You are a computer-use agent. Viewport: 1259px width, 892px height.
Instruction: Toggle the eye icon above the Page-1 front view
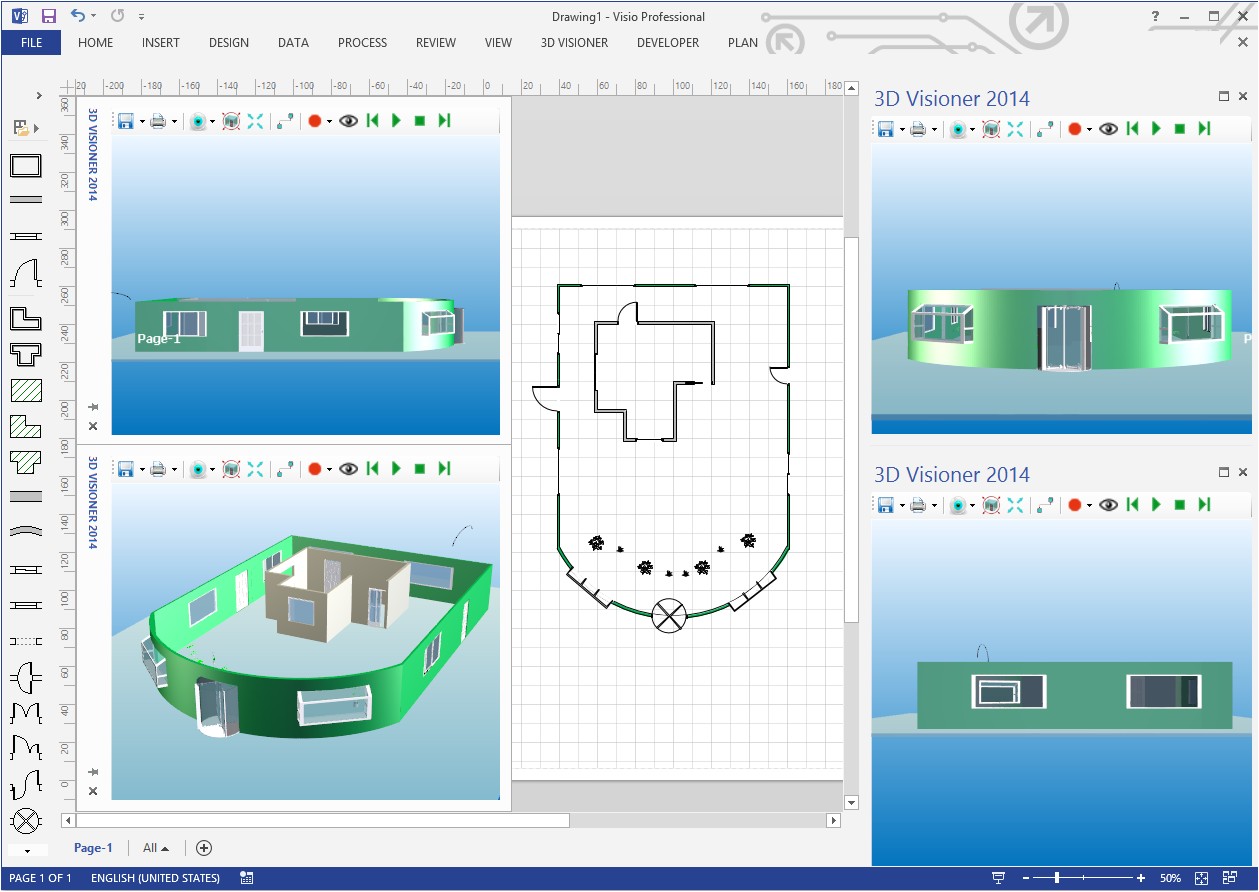[348, 121]
